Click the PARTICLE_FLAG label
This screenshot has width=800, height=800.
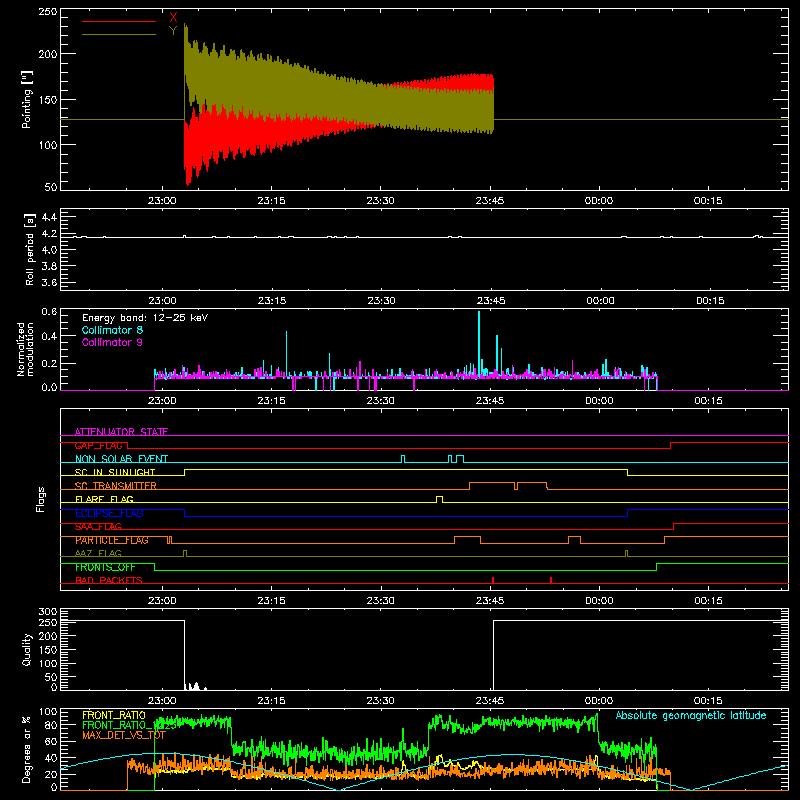pos(112,540)
